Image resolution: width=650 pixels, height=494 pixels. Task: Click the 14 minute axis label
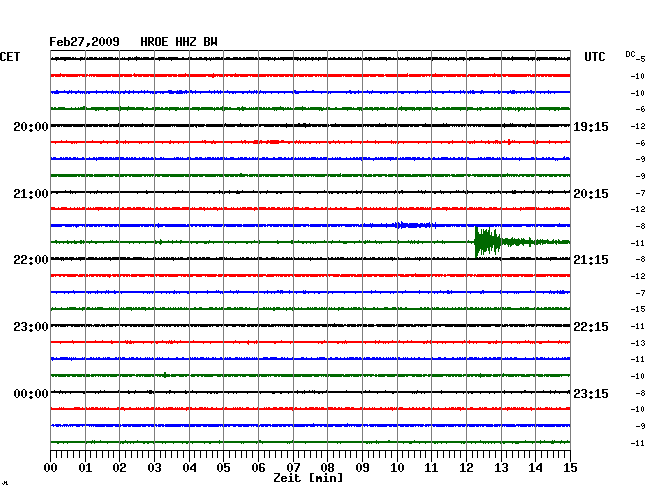[535, 468]
